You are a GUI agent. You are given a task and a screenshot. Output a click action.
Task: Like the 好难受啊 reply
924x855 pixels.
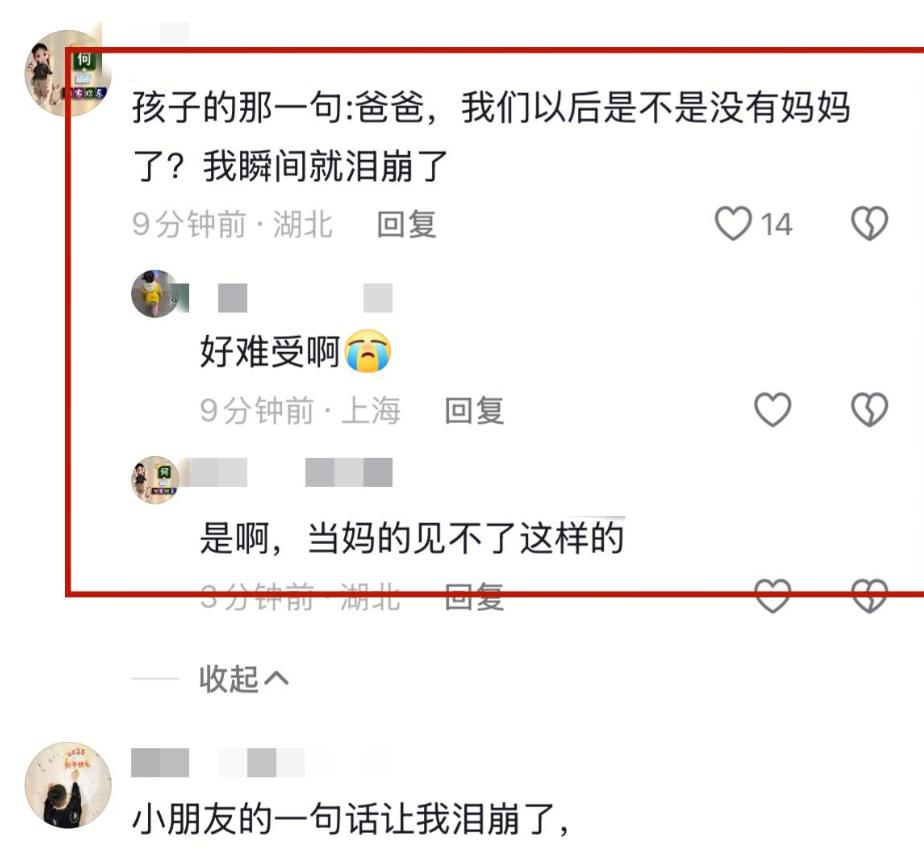pos(773,410)
